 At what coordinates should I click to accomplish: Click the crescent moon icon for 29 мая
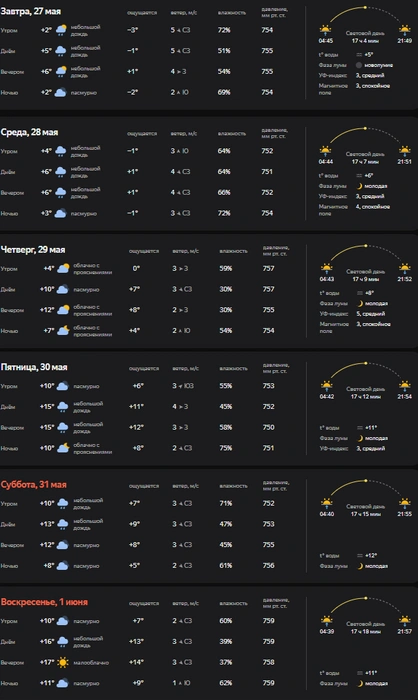[x=359, y=304]
